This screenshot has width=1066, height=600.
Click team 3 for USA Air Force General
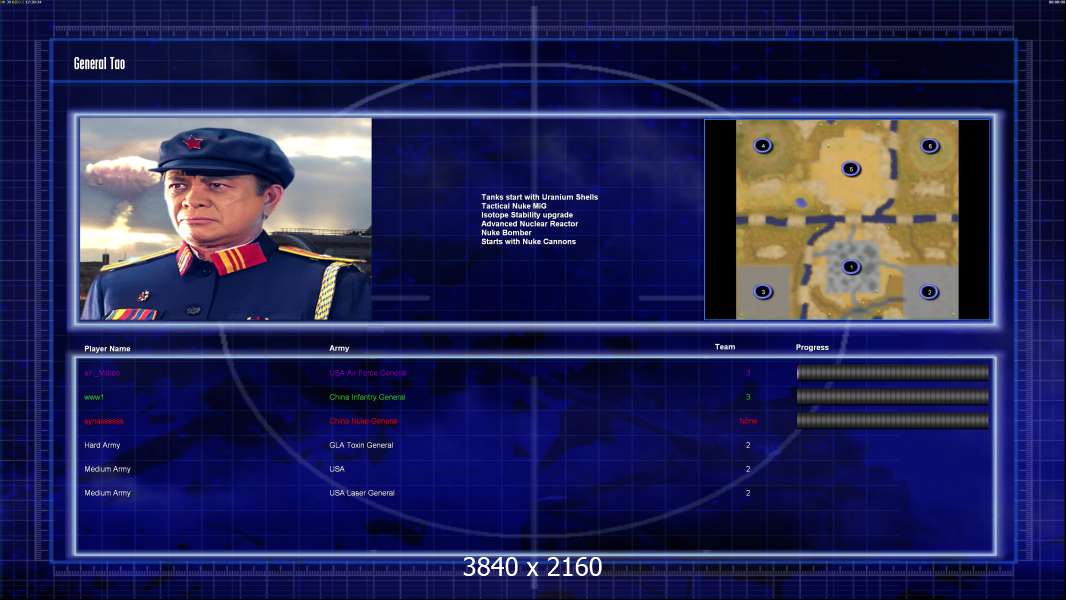pos(748,373)
